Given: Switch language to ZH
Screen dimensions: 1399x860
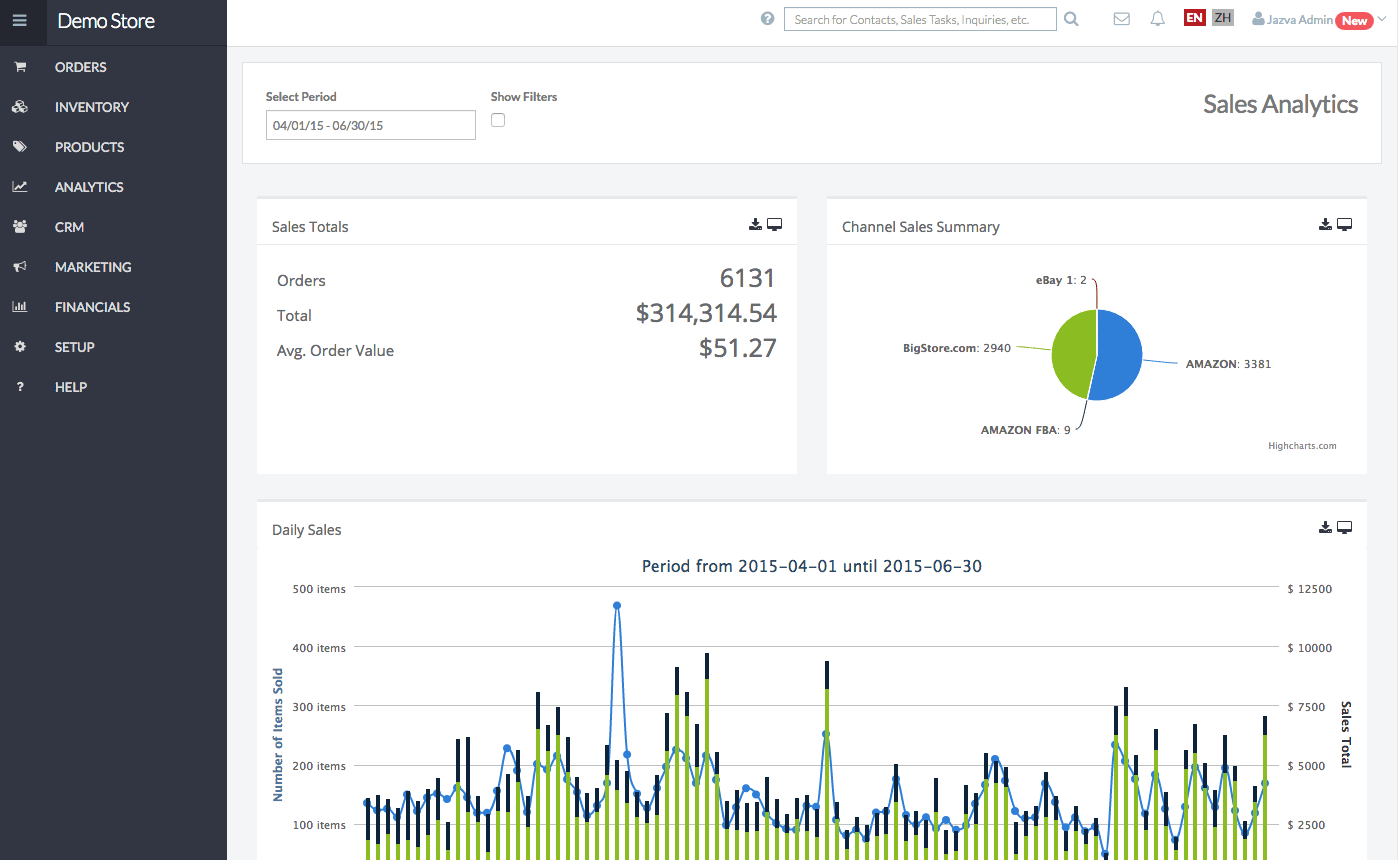Looking at the screenshot, I should (1222, 18).
